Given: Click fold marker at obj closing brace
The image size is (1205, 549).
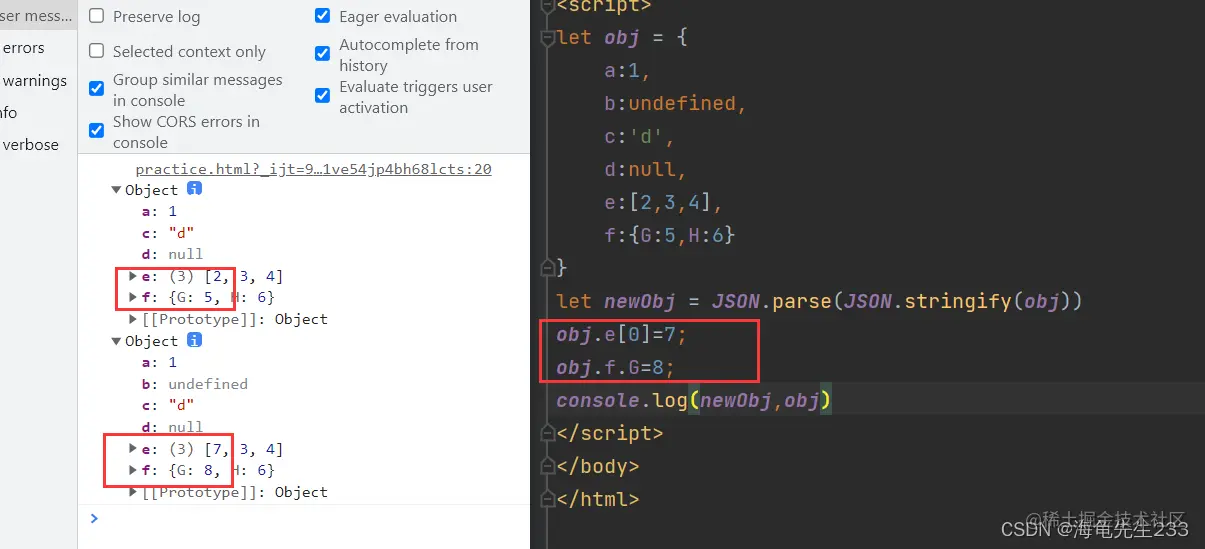Looking at the screenshot, I should pyautogui.click(x=547, y=268).
